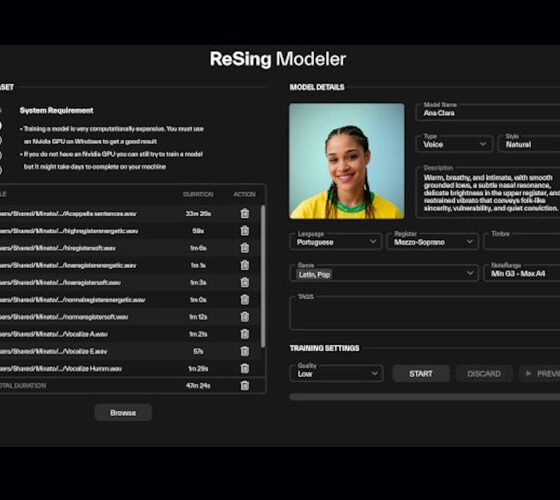Select the normaregistersoft.wav file path
Viewport: 560px width, 500px height.
pyautogui.click(x=64, y=317)
